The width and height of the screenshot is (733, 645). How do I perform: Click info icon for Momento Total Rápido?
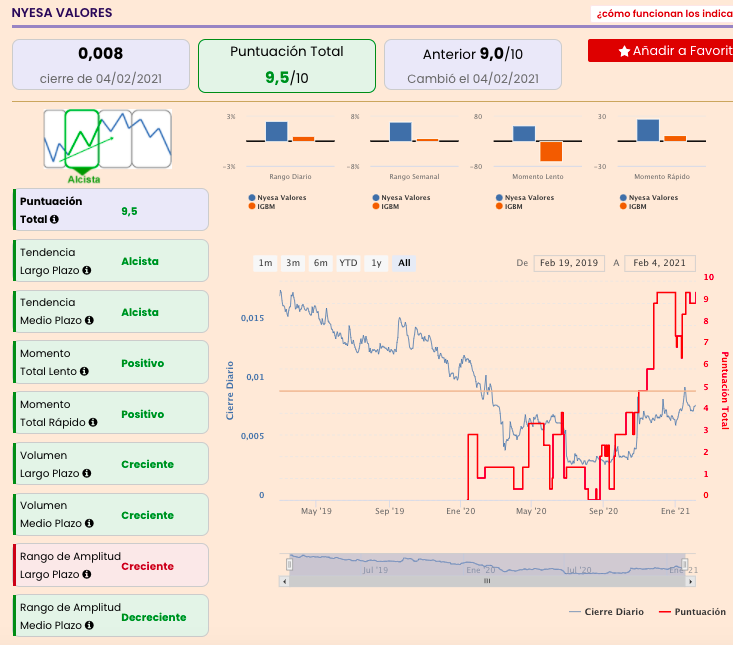pyautogui.click(x=93, y=422)
